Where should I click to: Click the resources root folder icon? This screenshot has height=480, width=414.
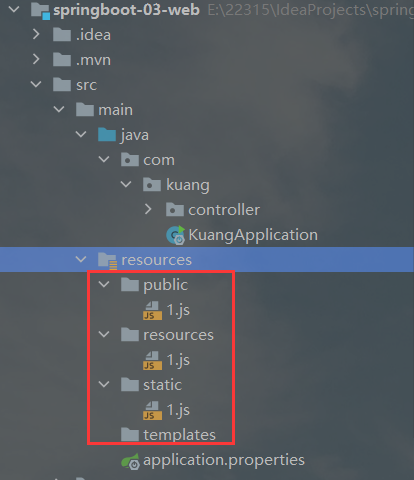107,260
